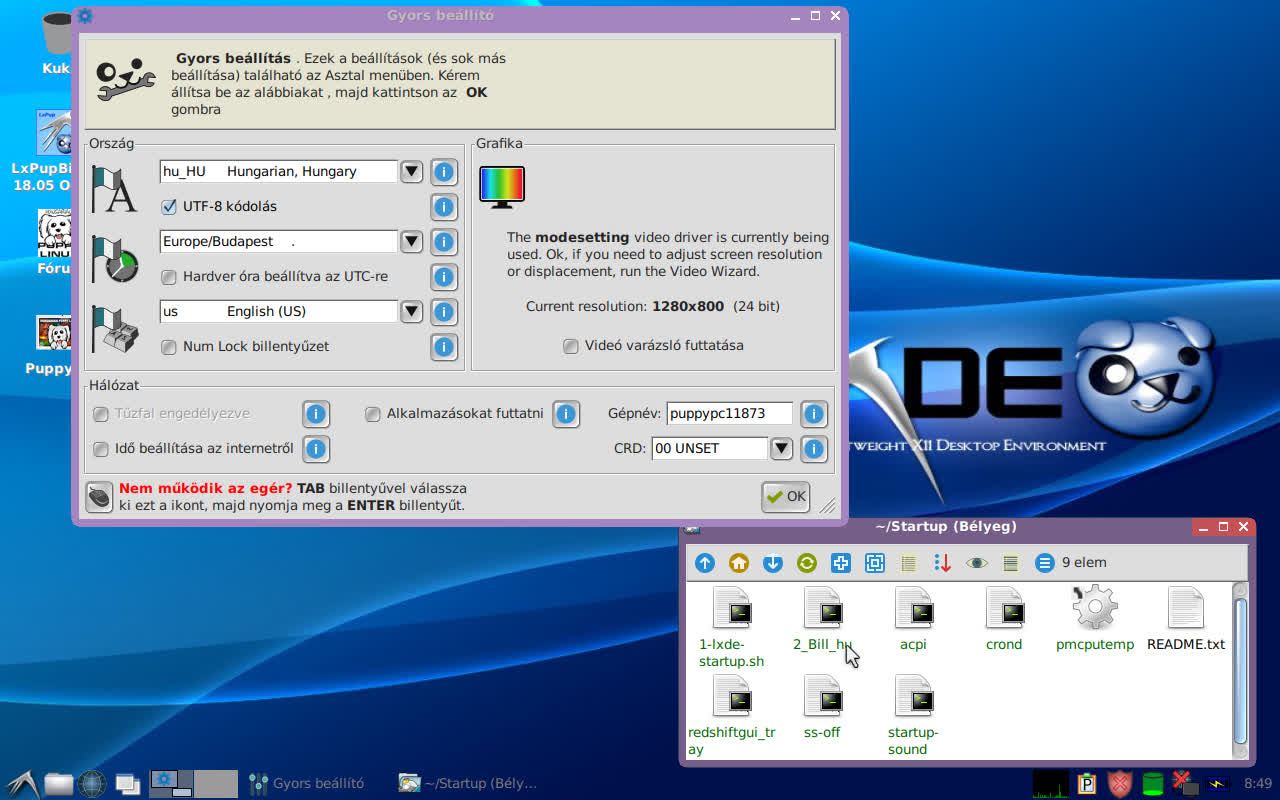The image size is (1280, 800).
Task: Click info button beside keyboard layout dropdown
Action: tap(444, 312)
